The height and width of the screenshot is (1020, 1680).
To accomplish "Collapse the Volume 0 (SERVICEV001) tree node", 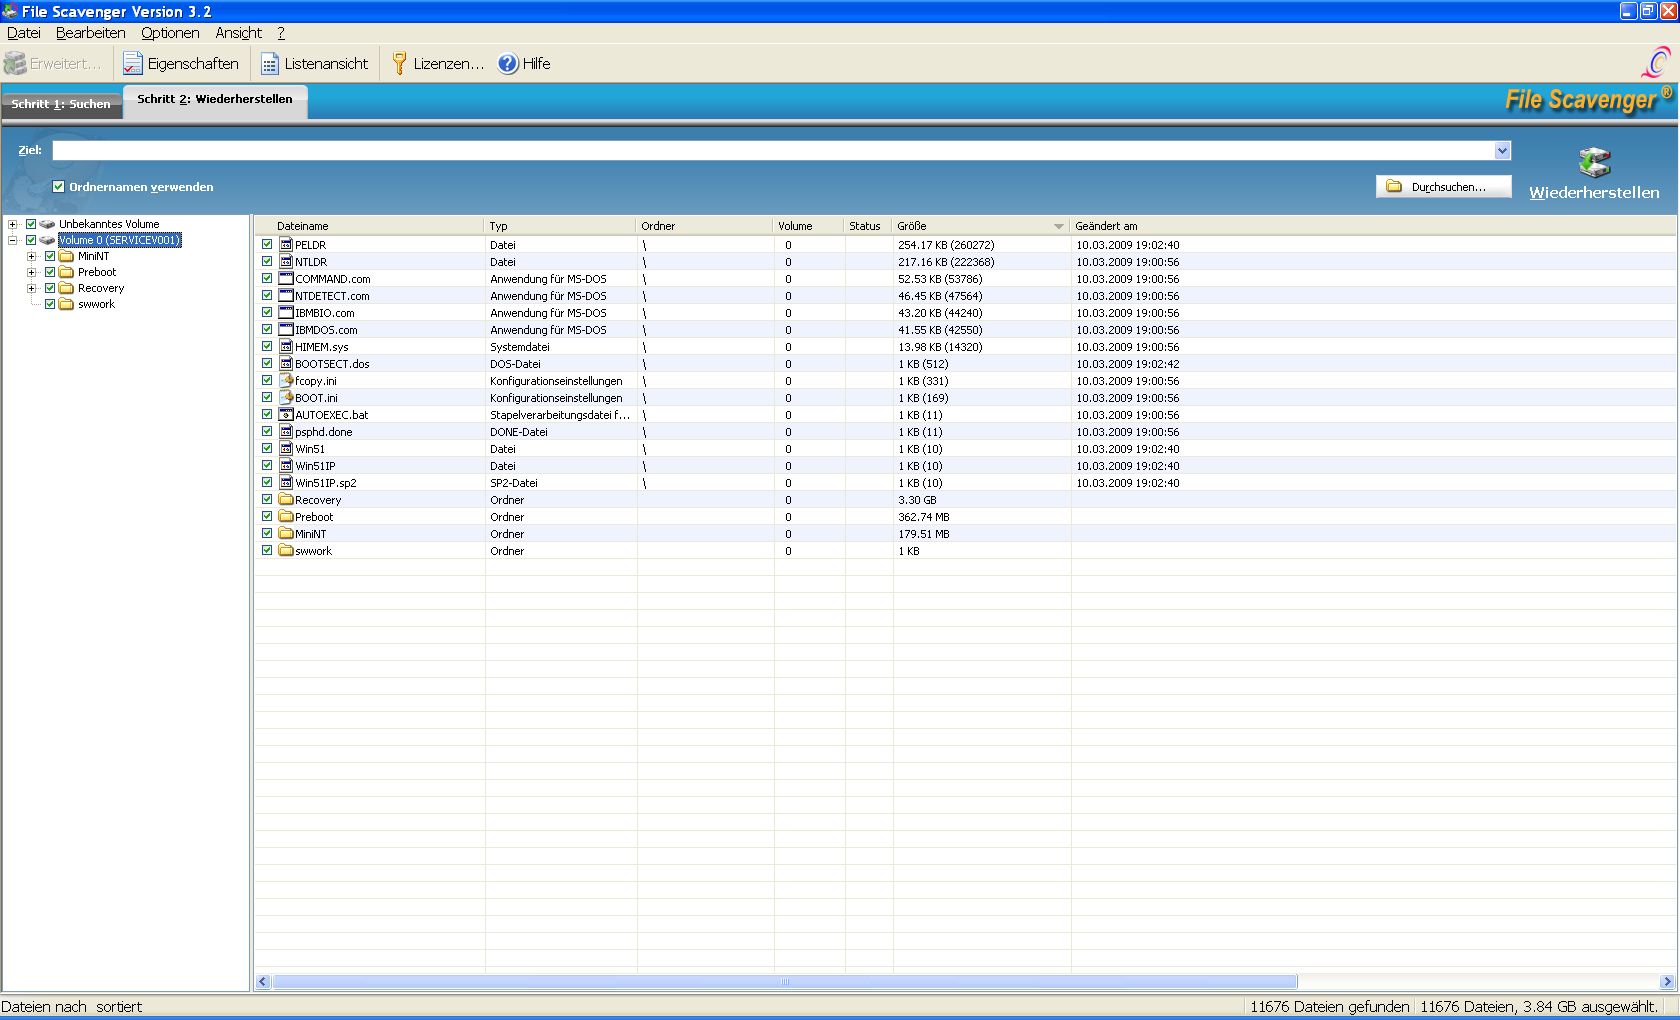I will 13,240.
